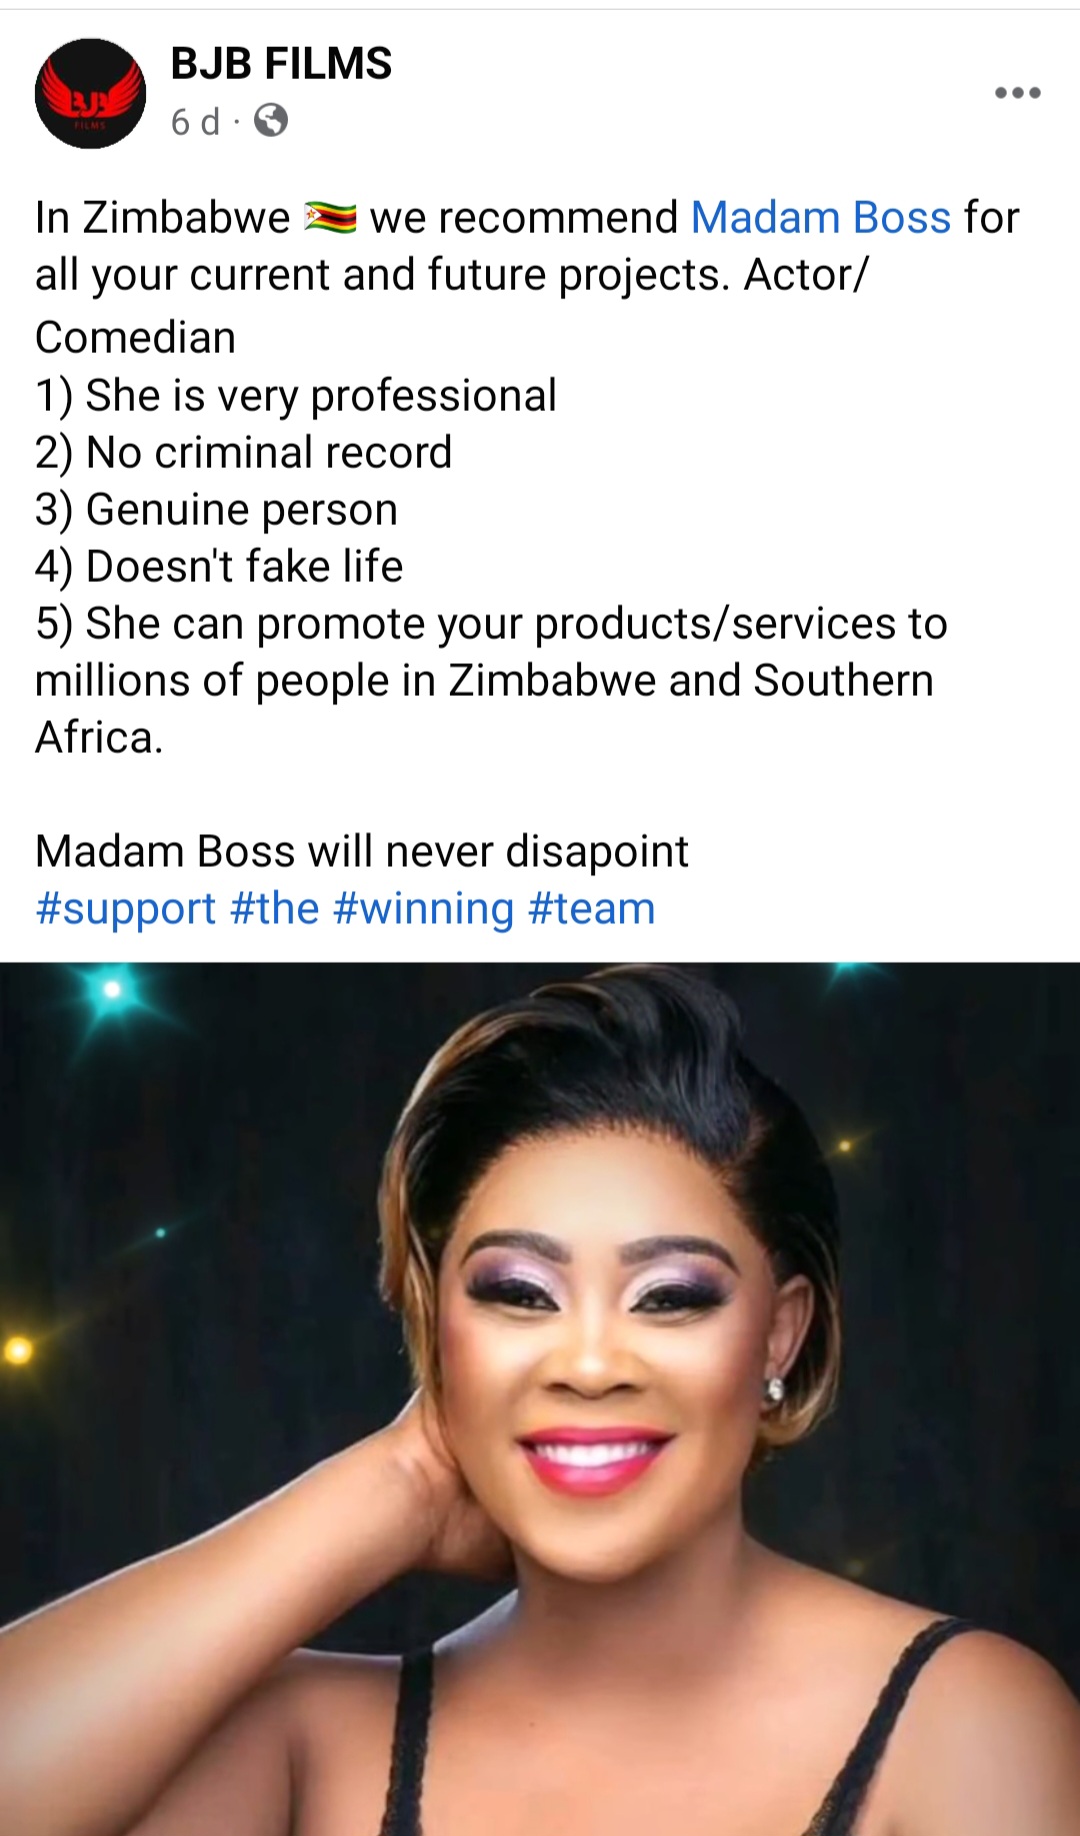
Task: Click the "In Zimbabwe" opening text
Action: click(163, 218)
